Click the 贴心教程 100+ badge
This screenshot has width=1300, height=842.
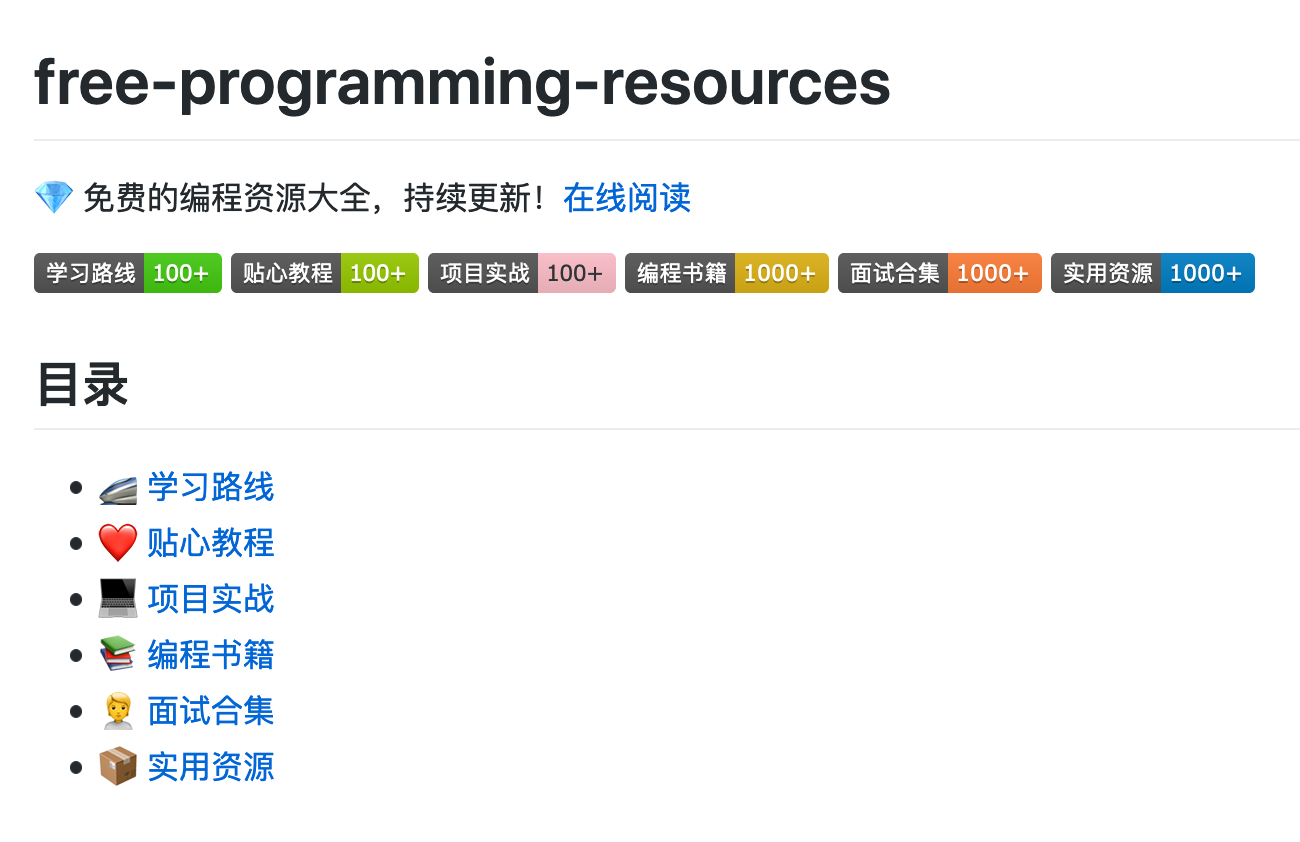pos(324,273)
